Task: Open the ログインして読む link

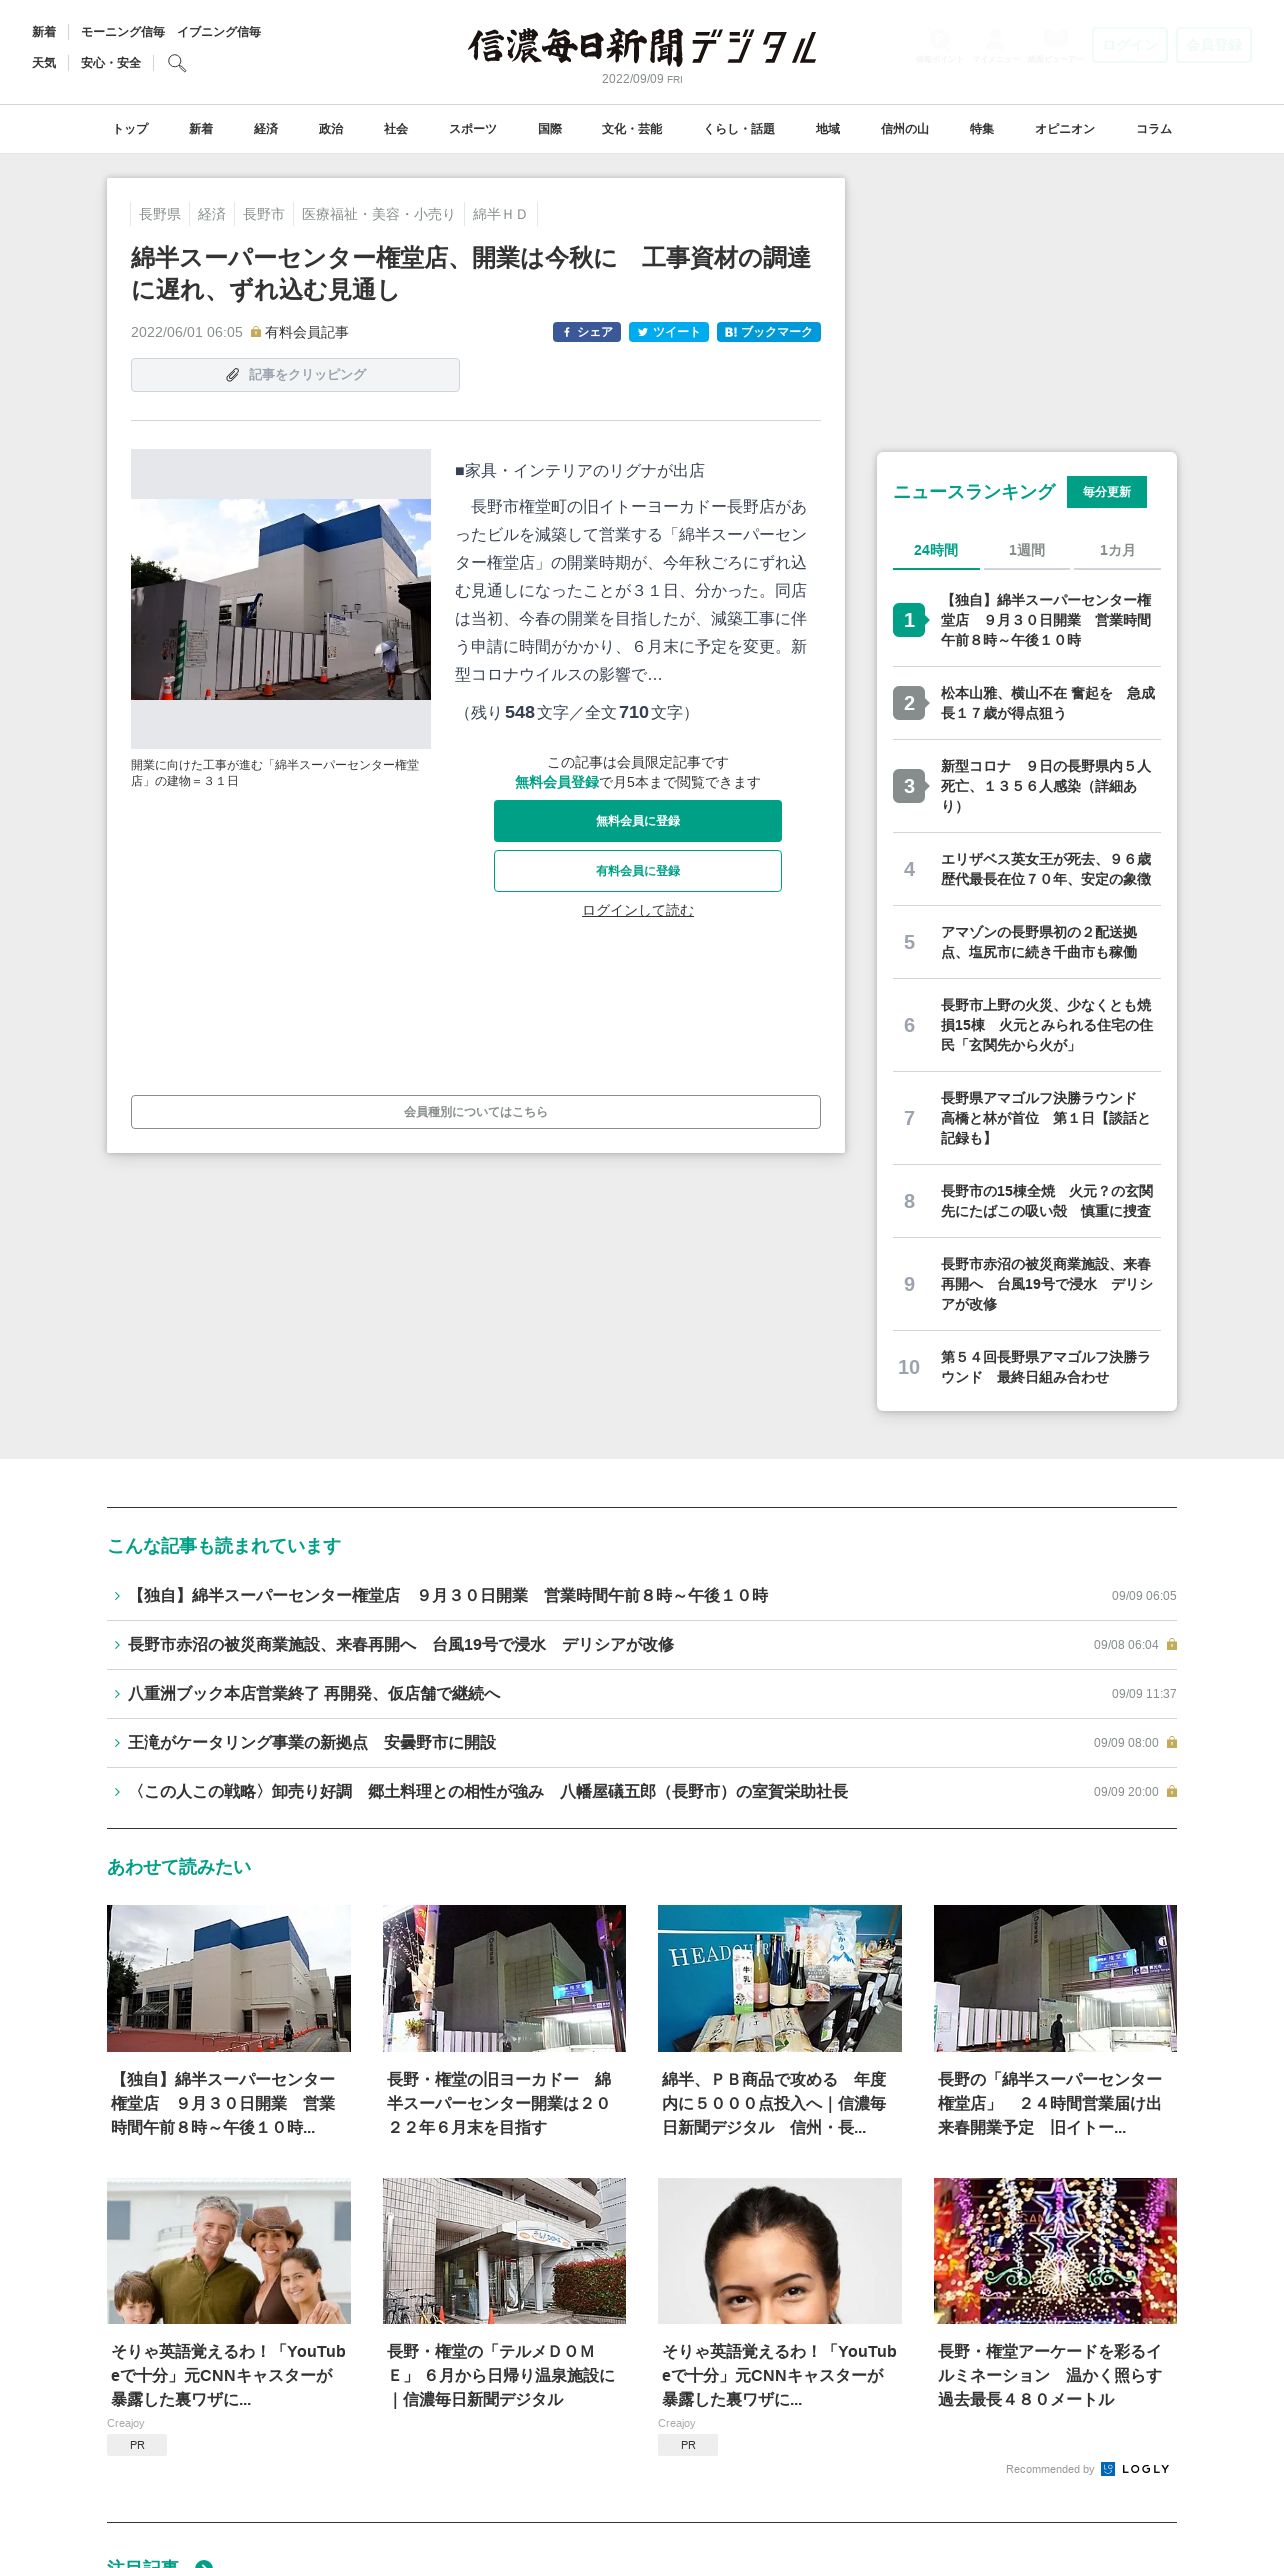Action: pos(638,910)
